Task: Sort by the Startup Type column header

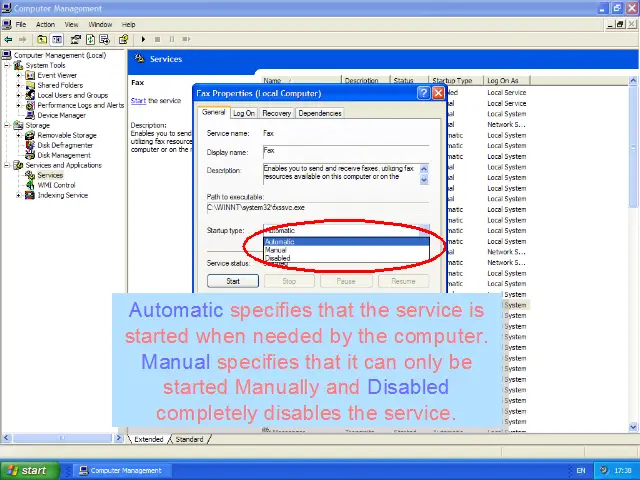Action: coord(456,80)
